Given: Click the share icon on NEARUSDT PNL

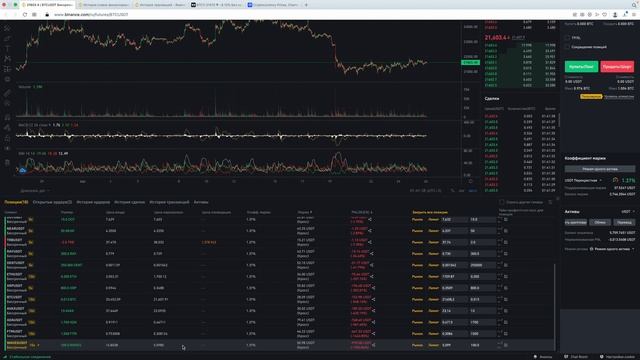Looking at the screenshot, I should tap(370, 231).
